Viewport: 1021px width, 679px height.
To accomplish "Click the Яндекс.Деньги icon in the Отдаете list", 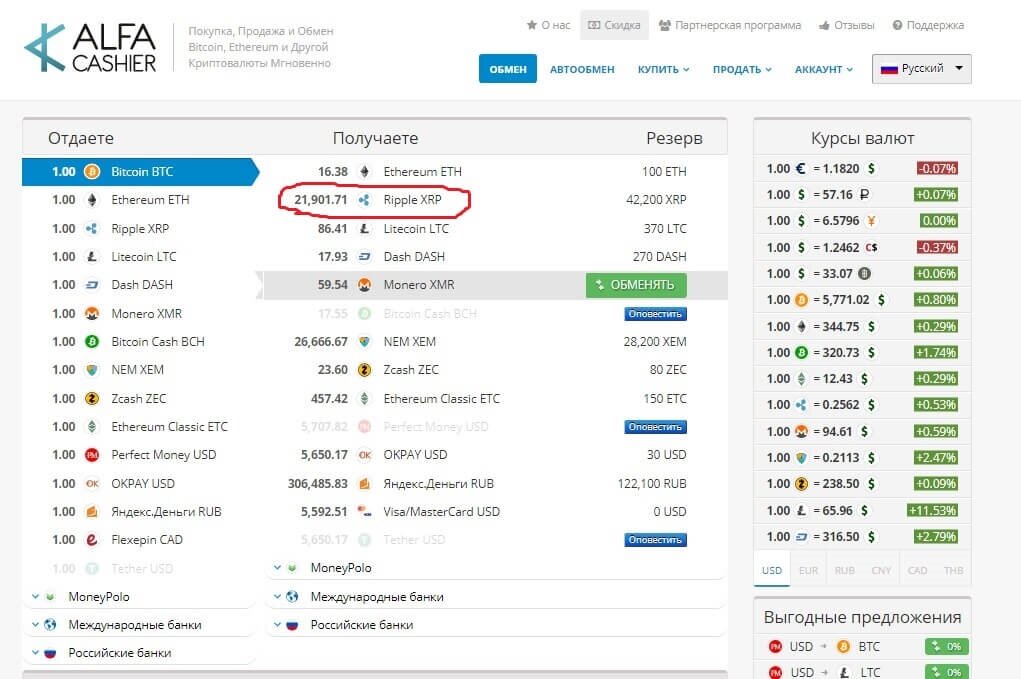I will (x=92, y=512).
